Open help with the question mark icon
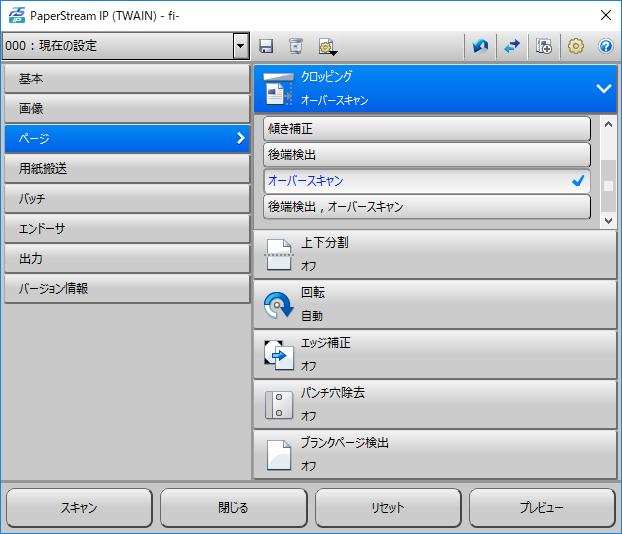Viewport: 622px width, 534px height. coord(606,46)
